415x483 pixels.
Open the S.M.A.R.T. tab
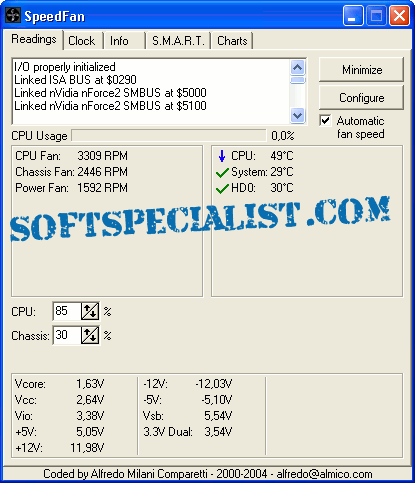(x=178, y=41)
